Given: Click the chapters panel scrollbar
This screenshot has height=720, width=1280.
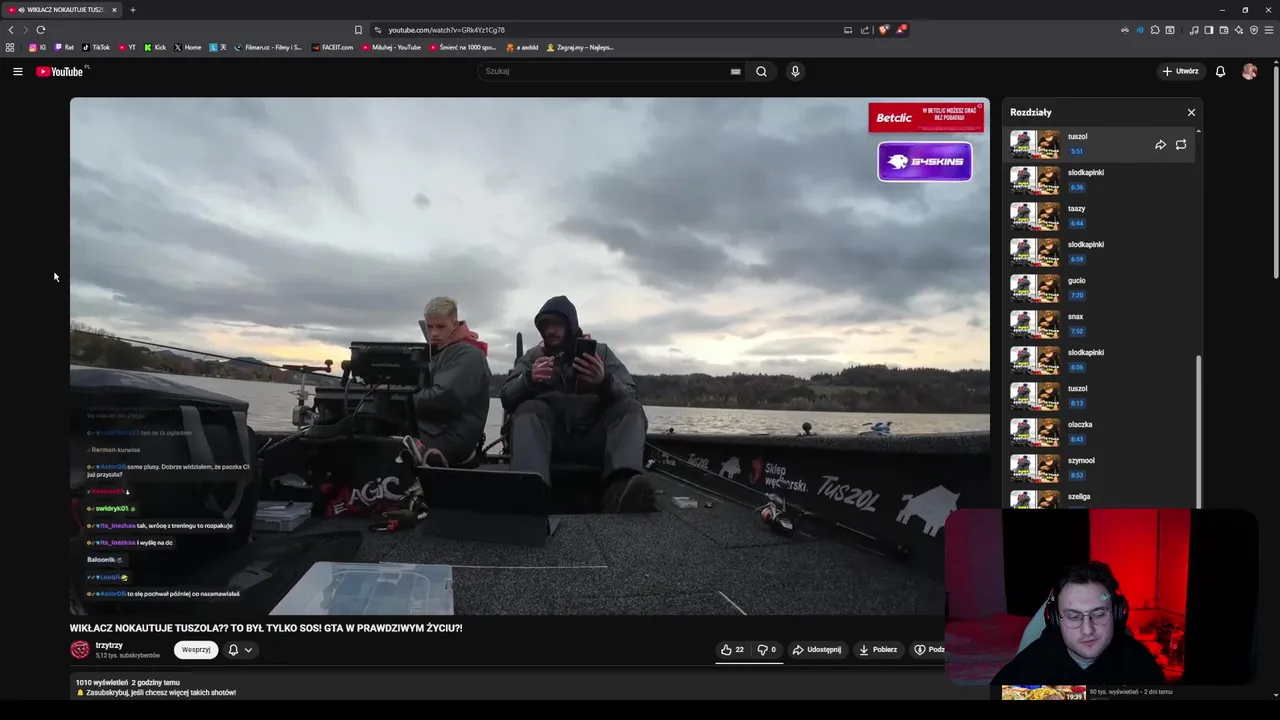Looking at the screenshot, I should (1198, 430).
